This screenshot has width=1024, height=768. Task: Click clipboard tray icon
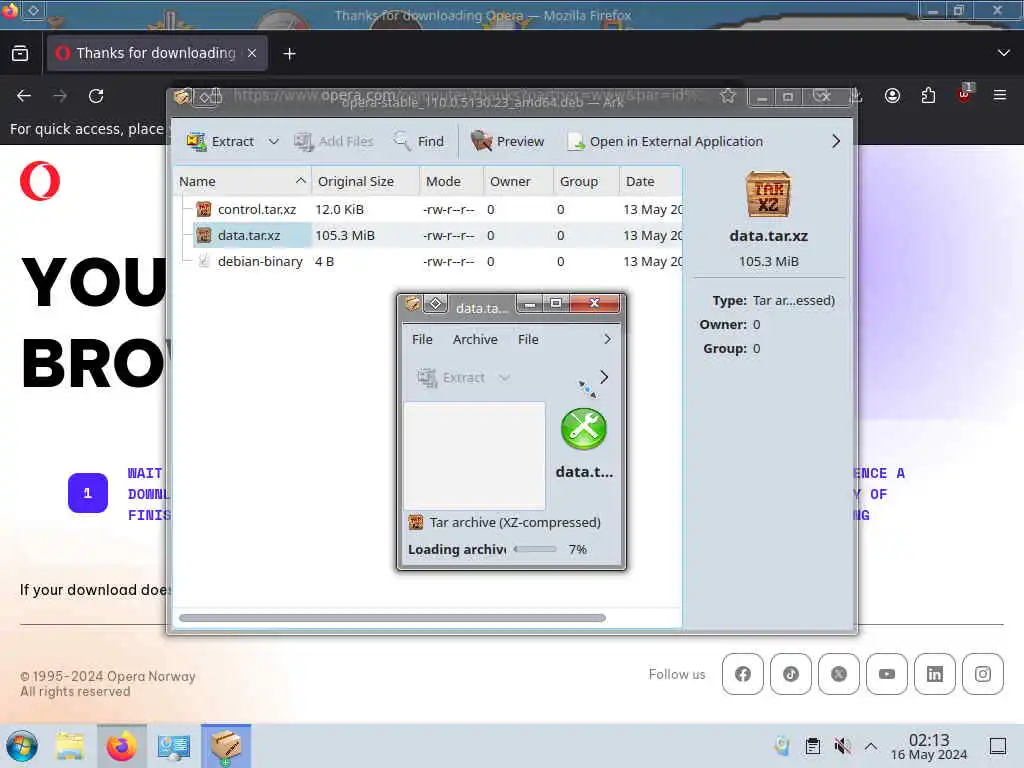(x=812, y=746)
